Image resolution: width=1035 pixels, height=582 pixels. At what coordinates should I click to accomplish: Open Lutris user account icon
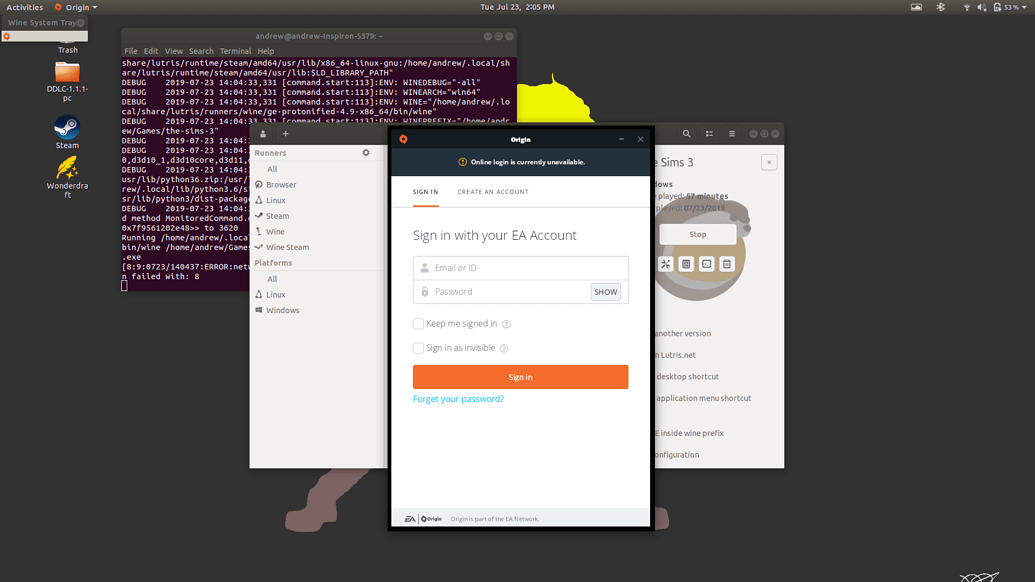[x=263, y=134]
